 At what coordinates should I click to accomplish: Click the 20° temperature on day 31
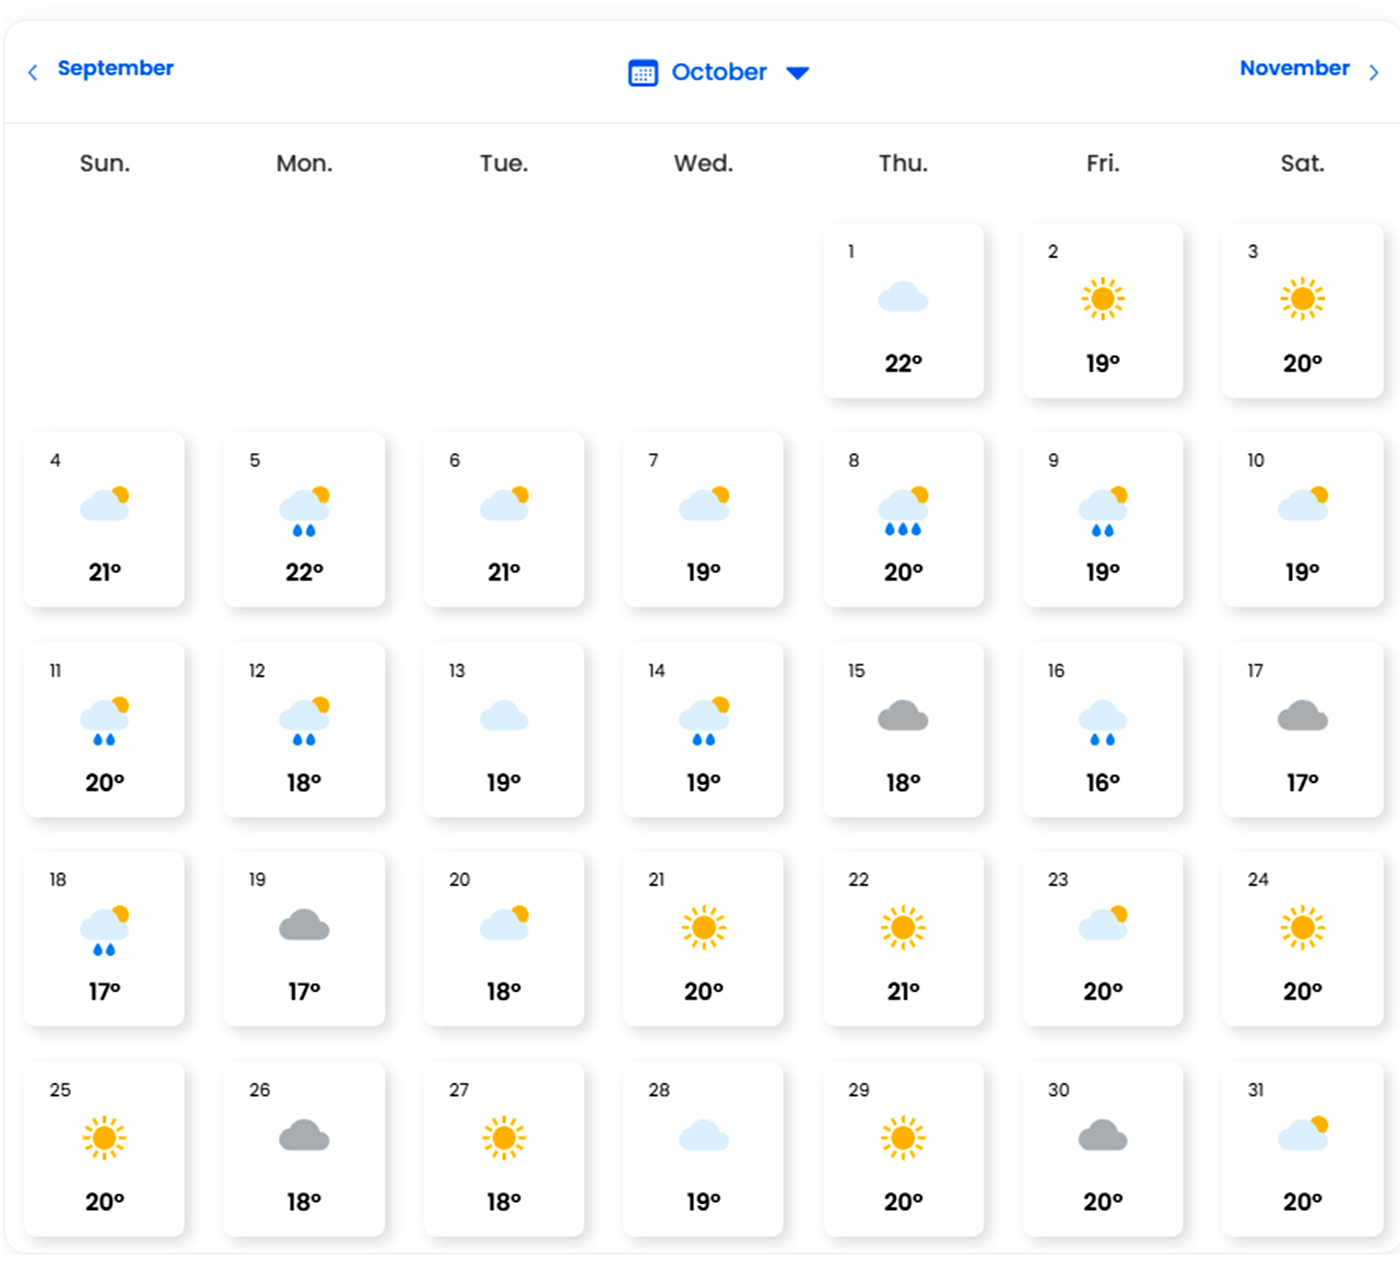(x=1303, y=1201)
